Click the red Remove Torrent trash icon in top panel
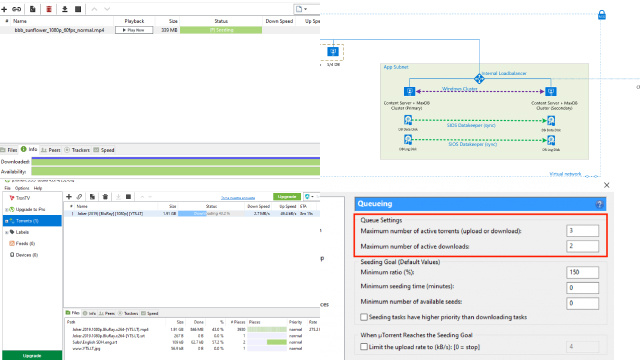The height and width of the screenshot is (360, 640). pyautogui.click(x=49, y=9)
